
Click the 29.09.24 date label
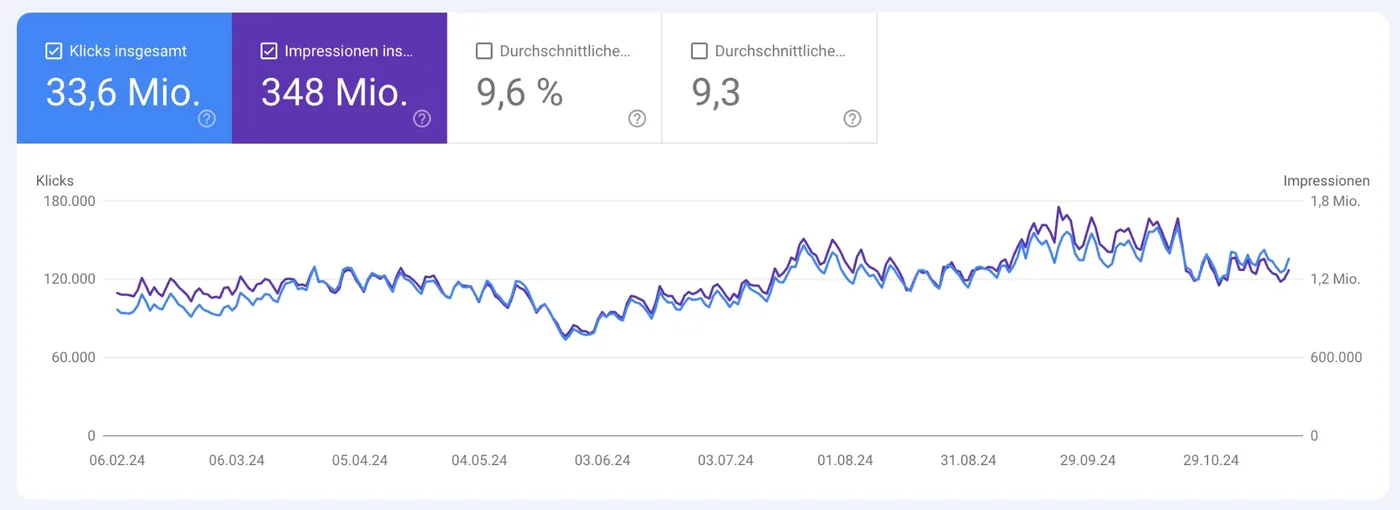pos(1088,461)
